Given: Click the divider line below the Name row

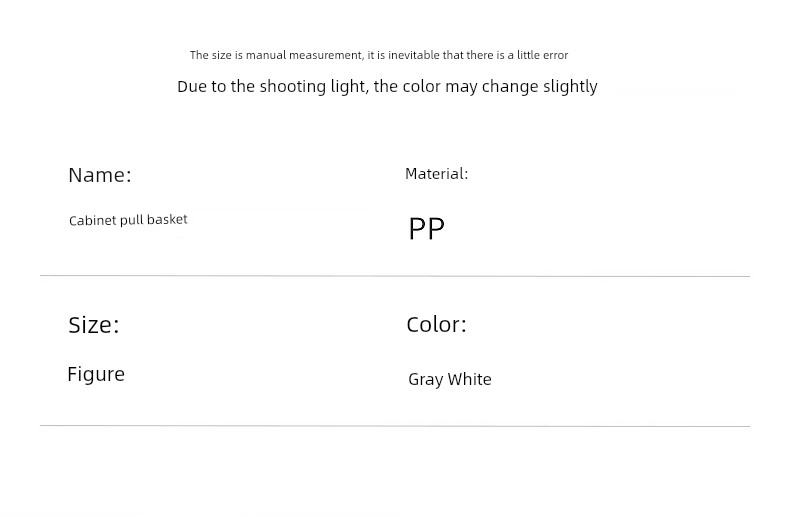Looking at the screenshot, I should click(x=395, y=276).
